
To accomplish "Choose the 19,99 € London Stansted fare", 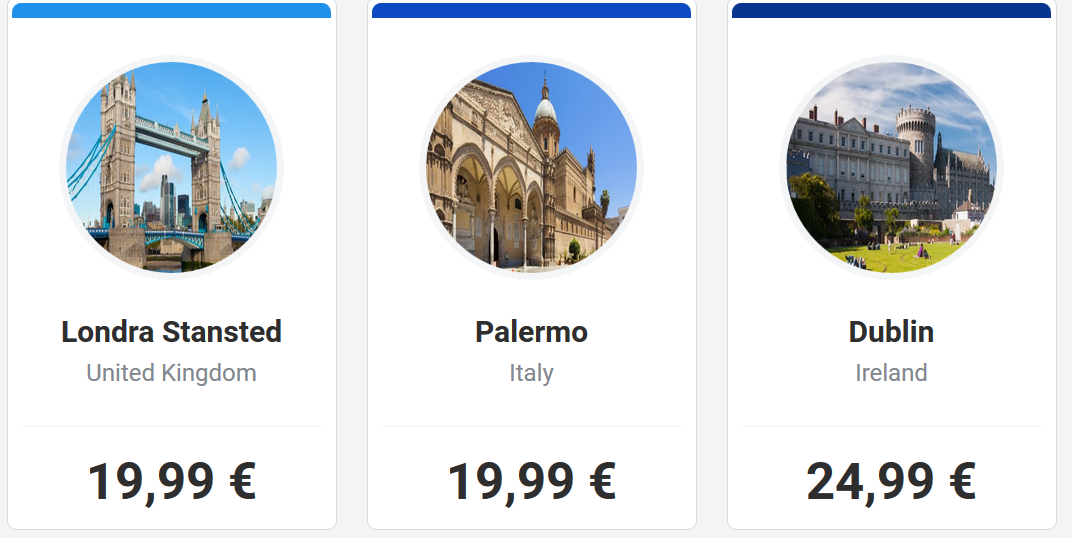I will coord(172,482).
